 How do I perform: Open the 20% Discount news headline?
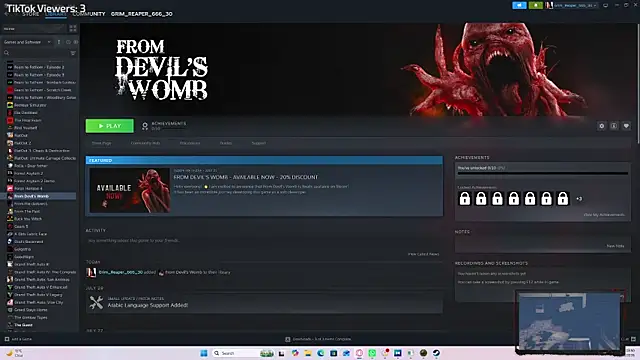point(246,177)
